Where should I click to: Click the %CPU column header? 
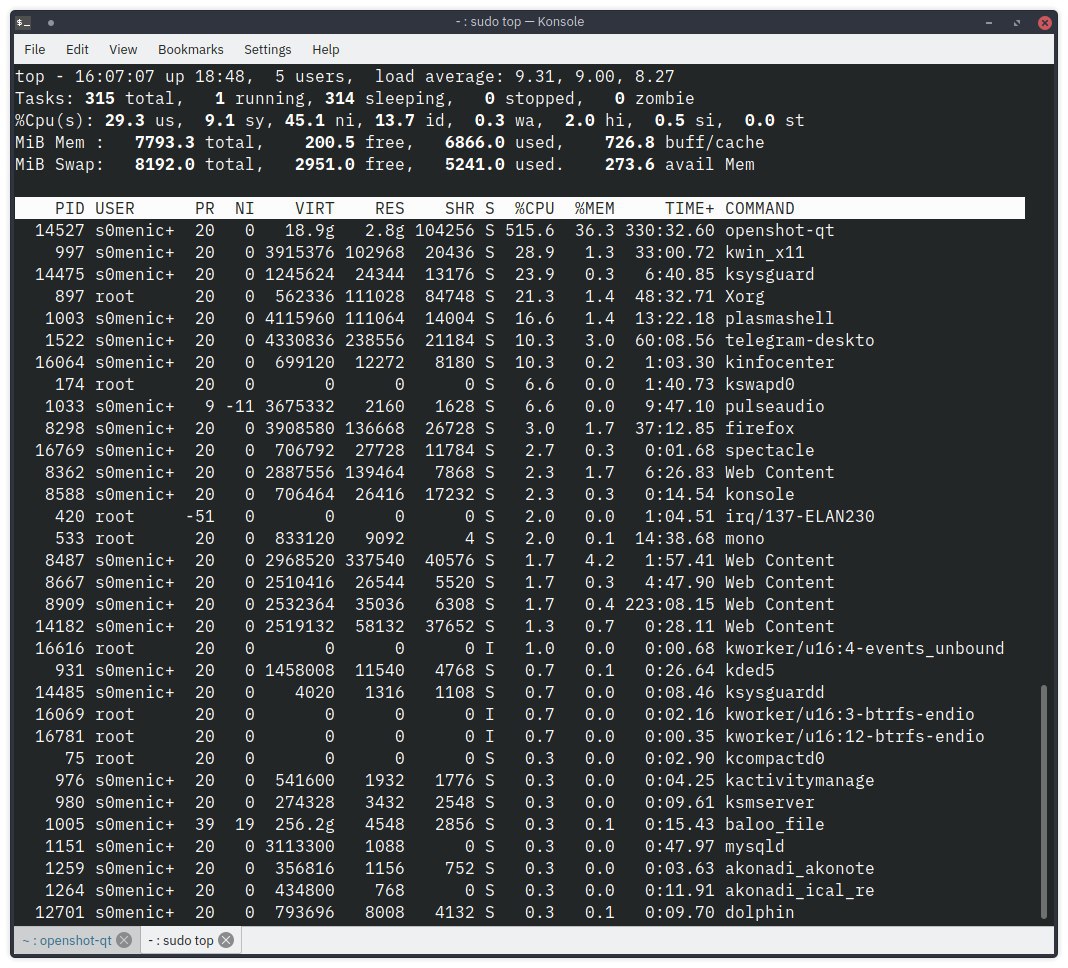(x=535, y=208)
